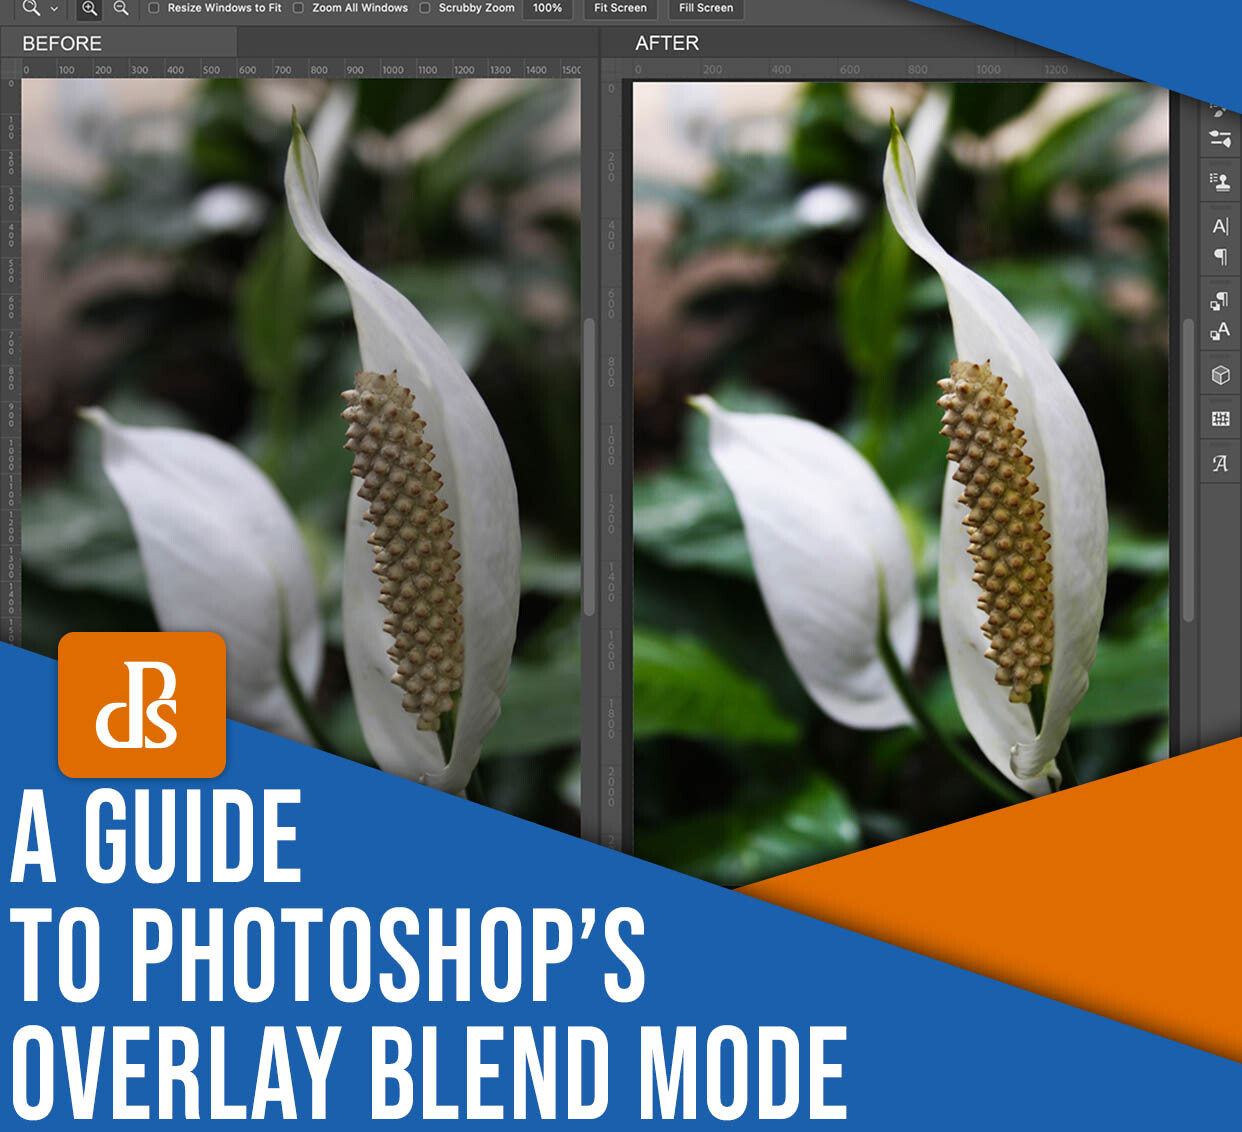Viewport: 1242px width, 1132px height.
Task: Open the 3D cube panel icon
Action: 1220,374
